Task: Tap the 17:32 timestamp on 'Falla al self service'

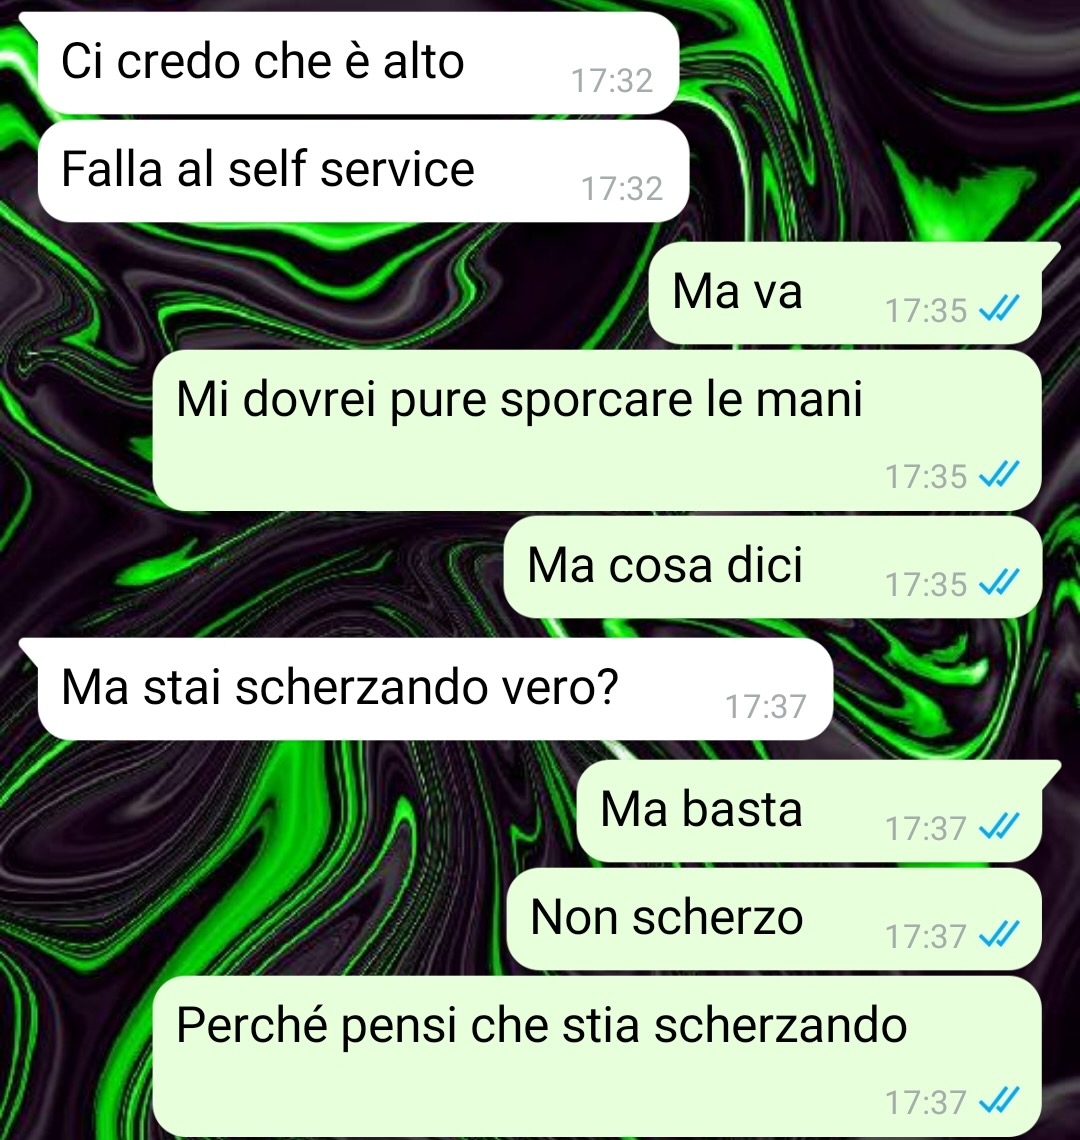Action: click(x=622, y=189)
